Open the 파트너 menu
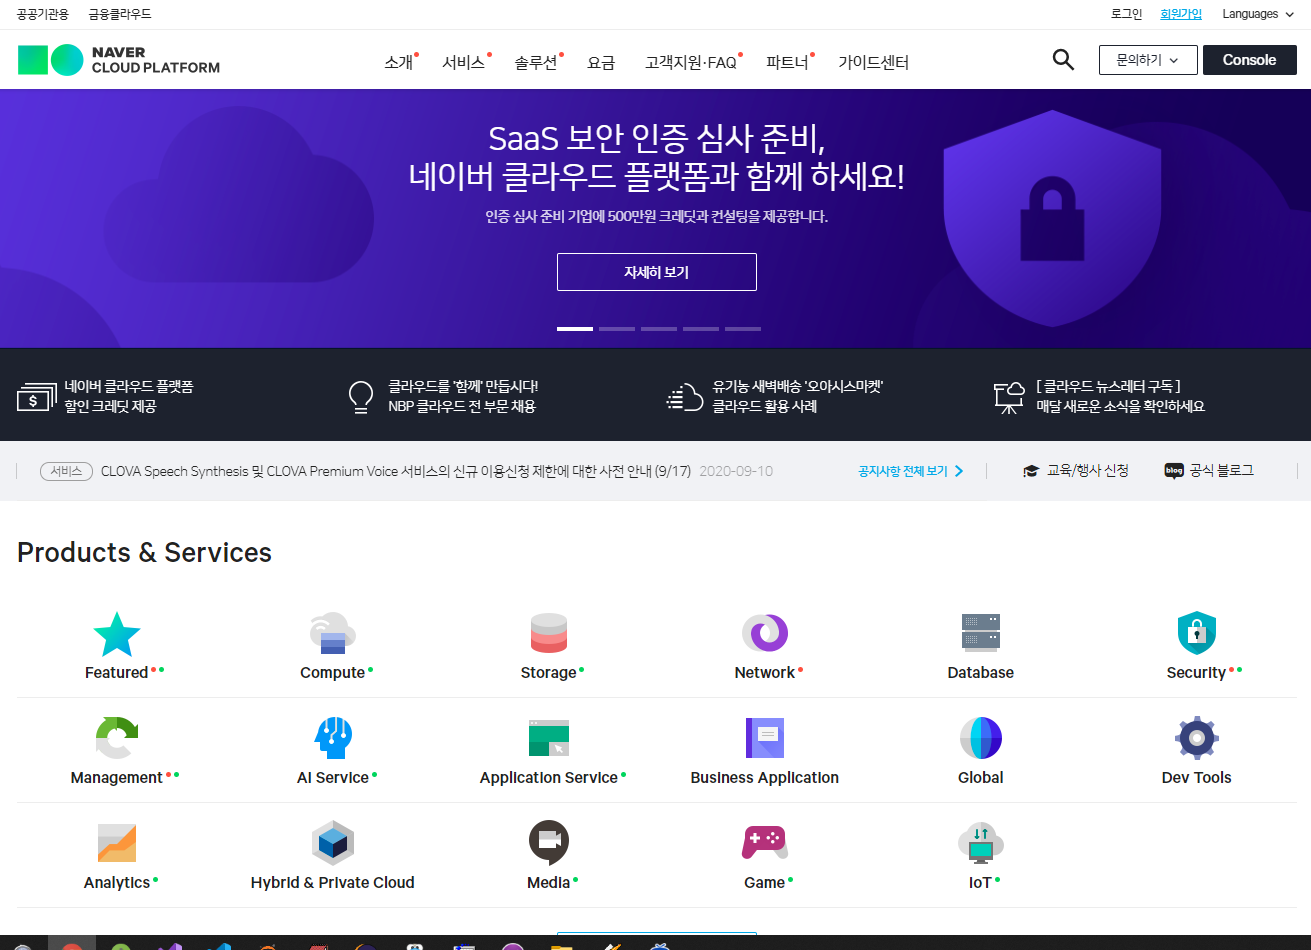 [787, 62]
